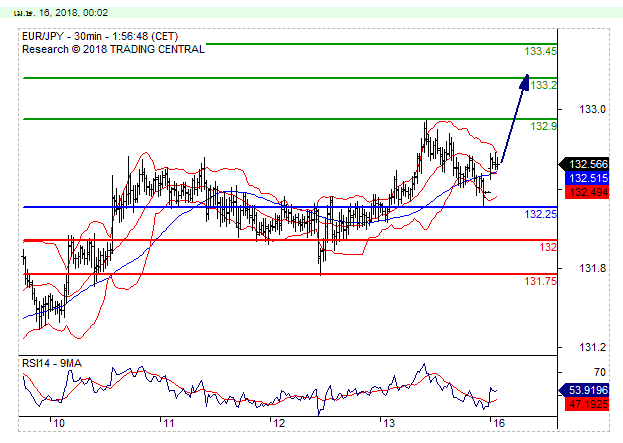Click the 131.8 price axis label

(x=592, y=269)
